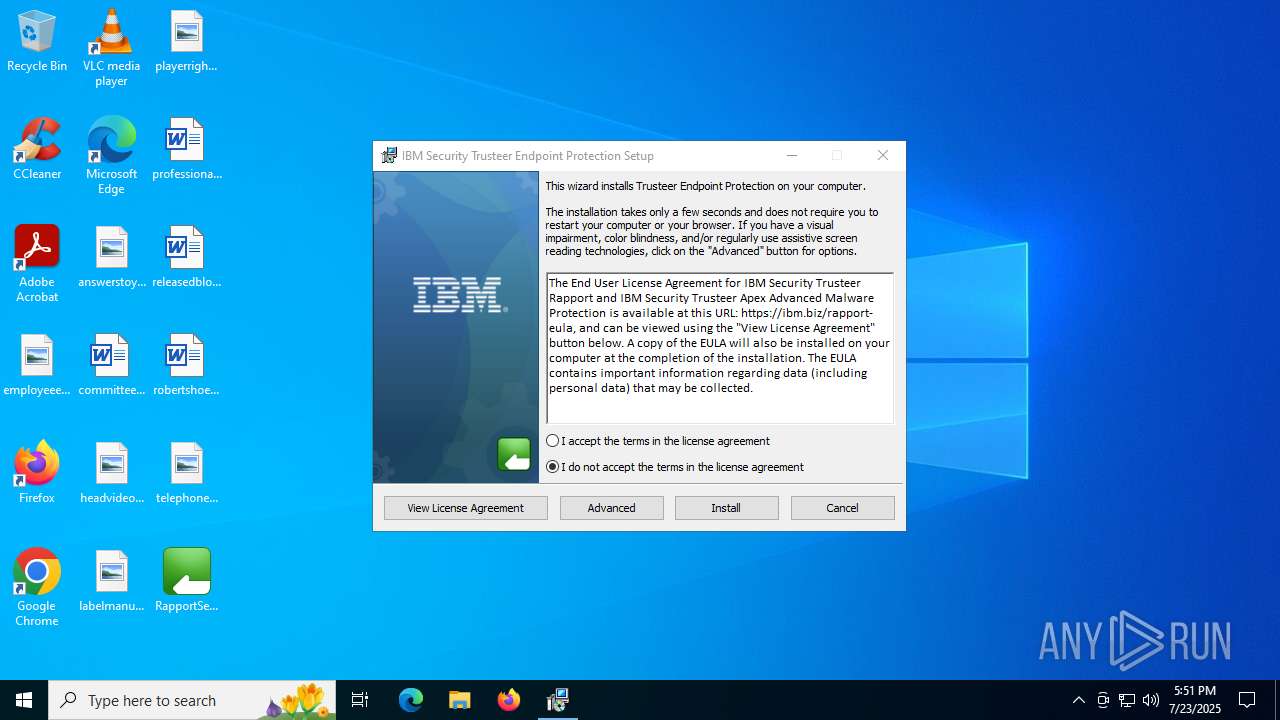Open Microsoft Edge desktop shortcut
The image size is (1280, 720).
click(x=111, y=156)
